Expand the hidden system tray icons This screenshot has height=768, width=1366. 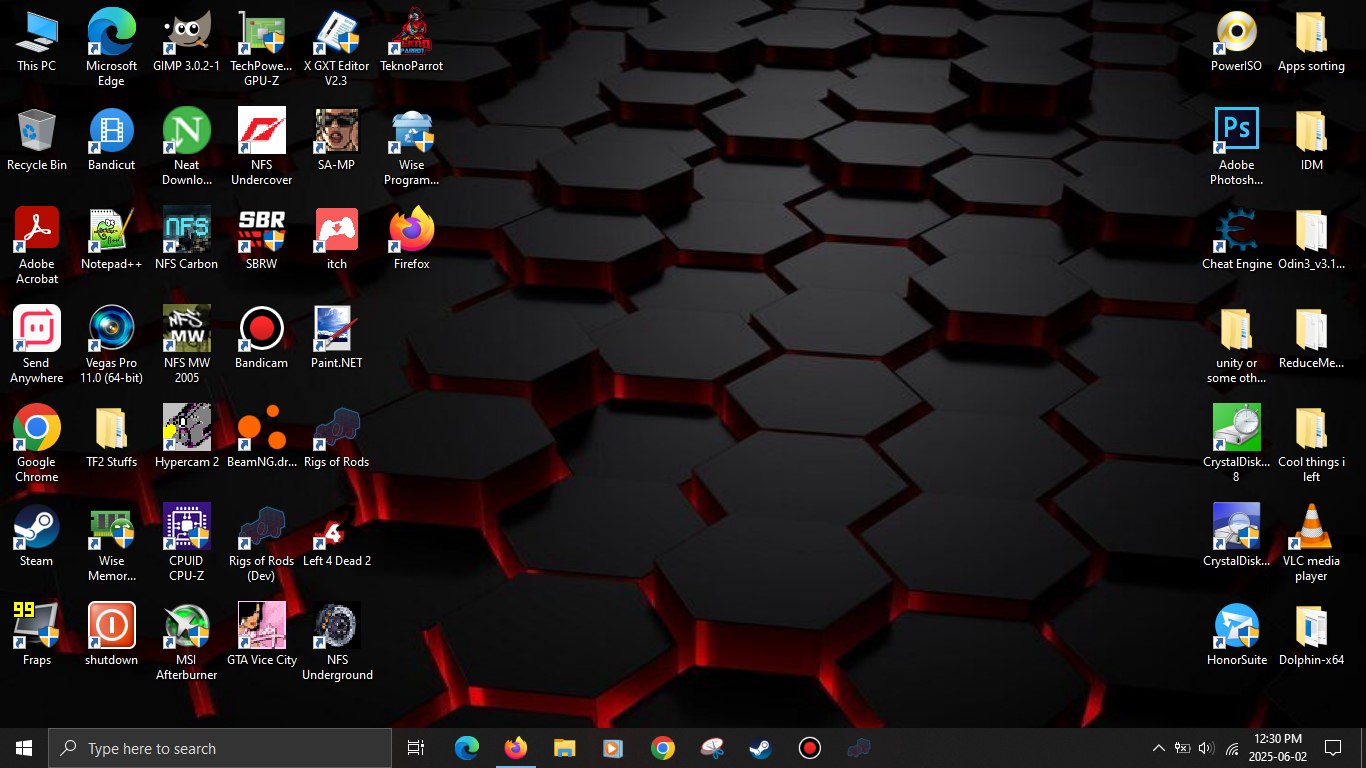point(1158,748)
